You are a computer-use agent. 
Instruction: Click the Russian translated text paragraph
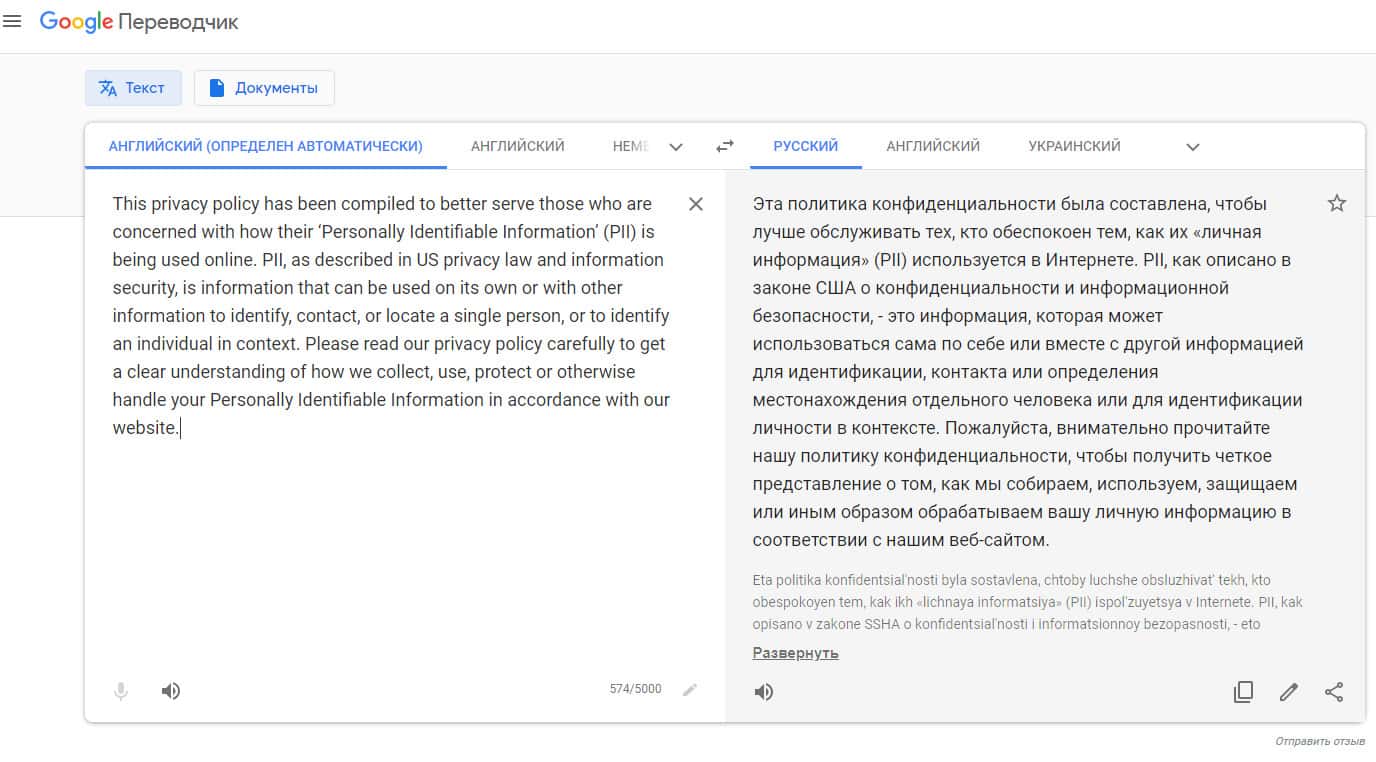(x=1028, y=372)
